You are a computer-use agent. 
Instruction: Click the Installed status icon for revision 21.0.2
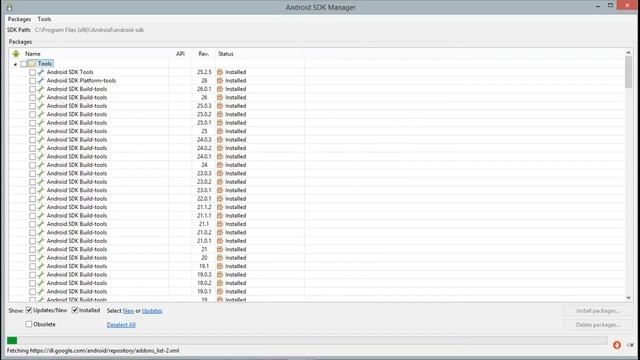pyautogui.click(x=220, y=233)
